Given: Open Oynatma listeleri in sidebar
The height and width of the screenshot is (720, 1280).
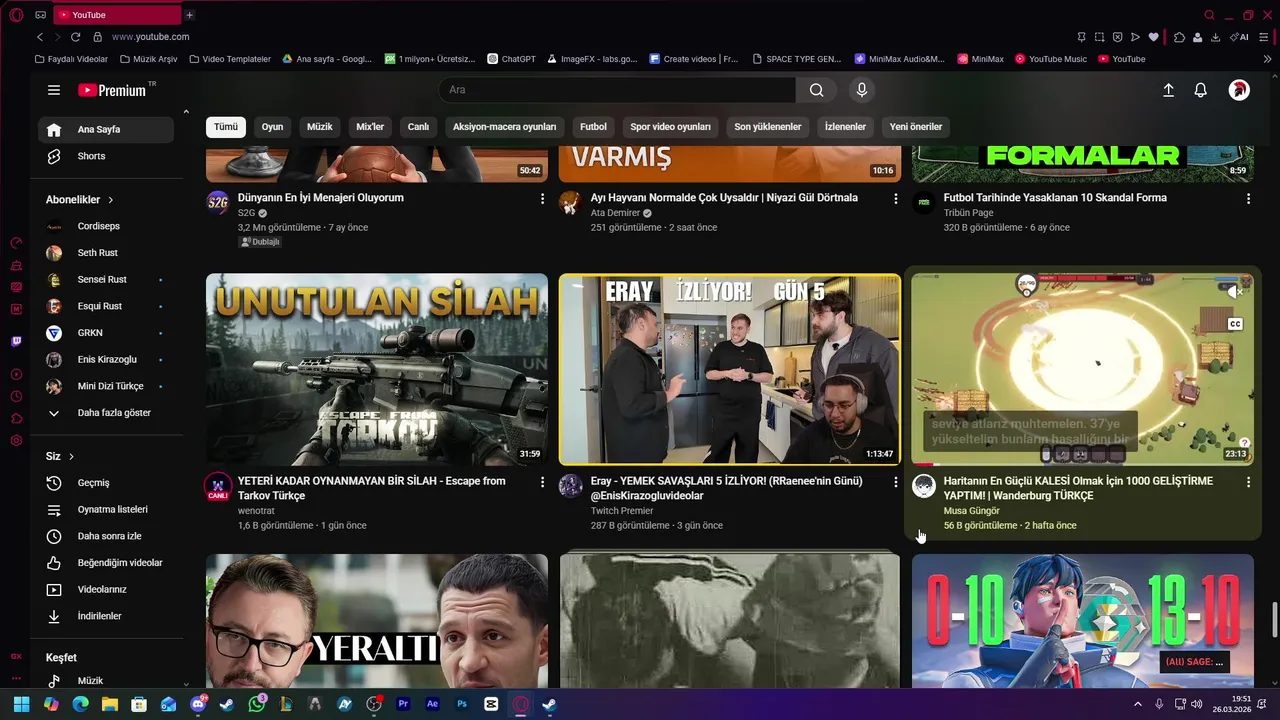Looking at the screenshot, I should tap(106, 510).
